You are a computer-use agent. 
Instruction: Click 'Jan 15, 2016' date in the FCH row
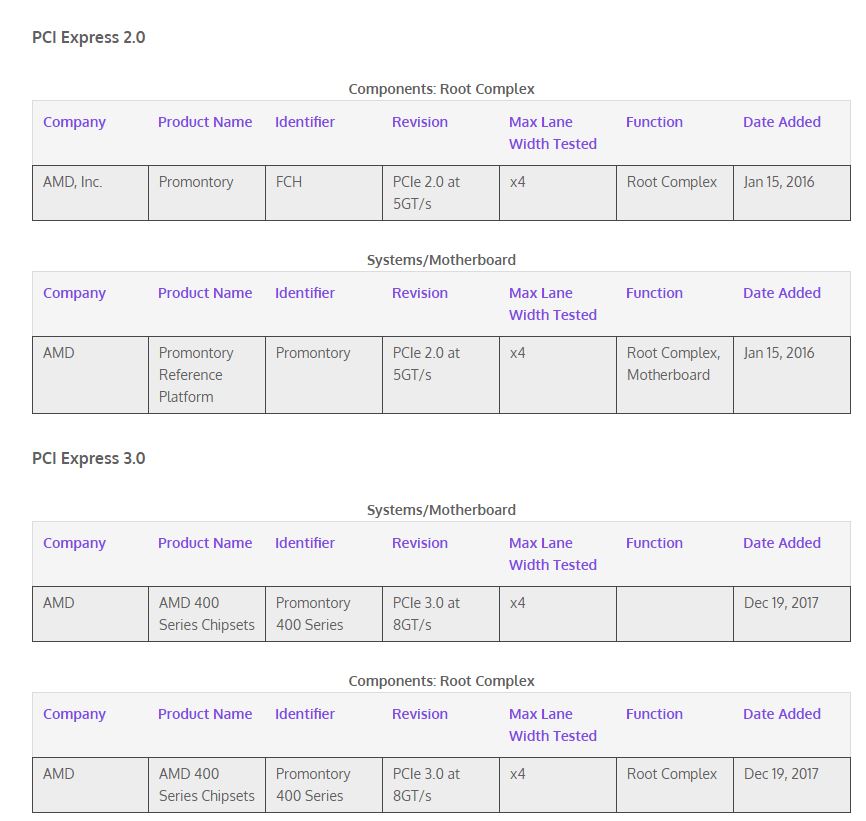coord(779,182)
